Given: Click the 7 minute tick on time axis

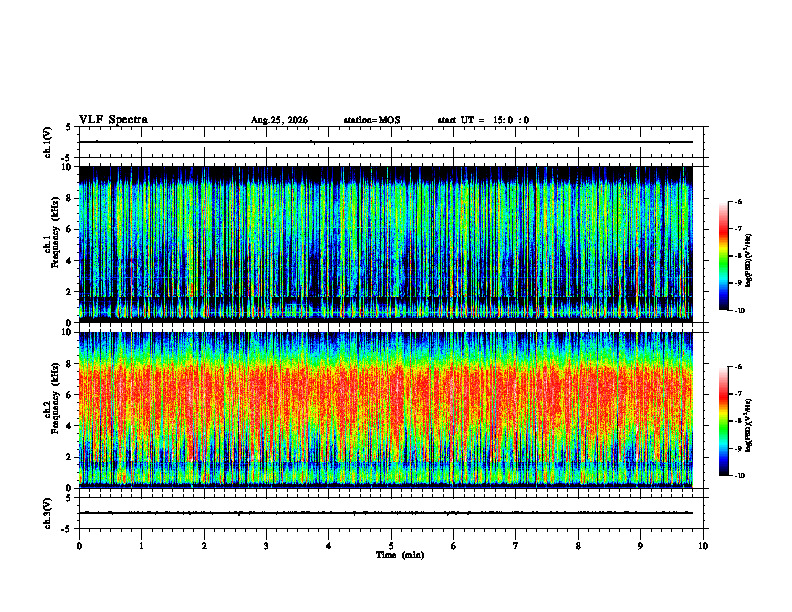Looking at the screenshot, I should (x=516, y=546).
